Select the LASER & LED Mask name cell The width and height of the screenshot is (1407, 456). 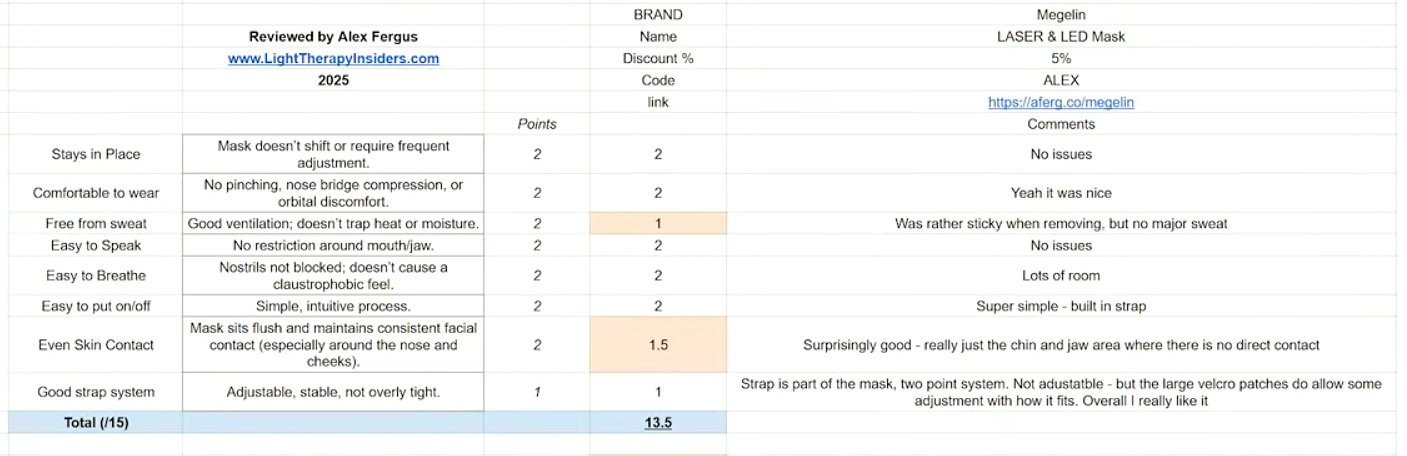point(1061,37)
